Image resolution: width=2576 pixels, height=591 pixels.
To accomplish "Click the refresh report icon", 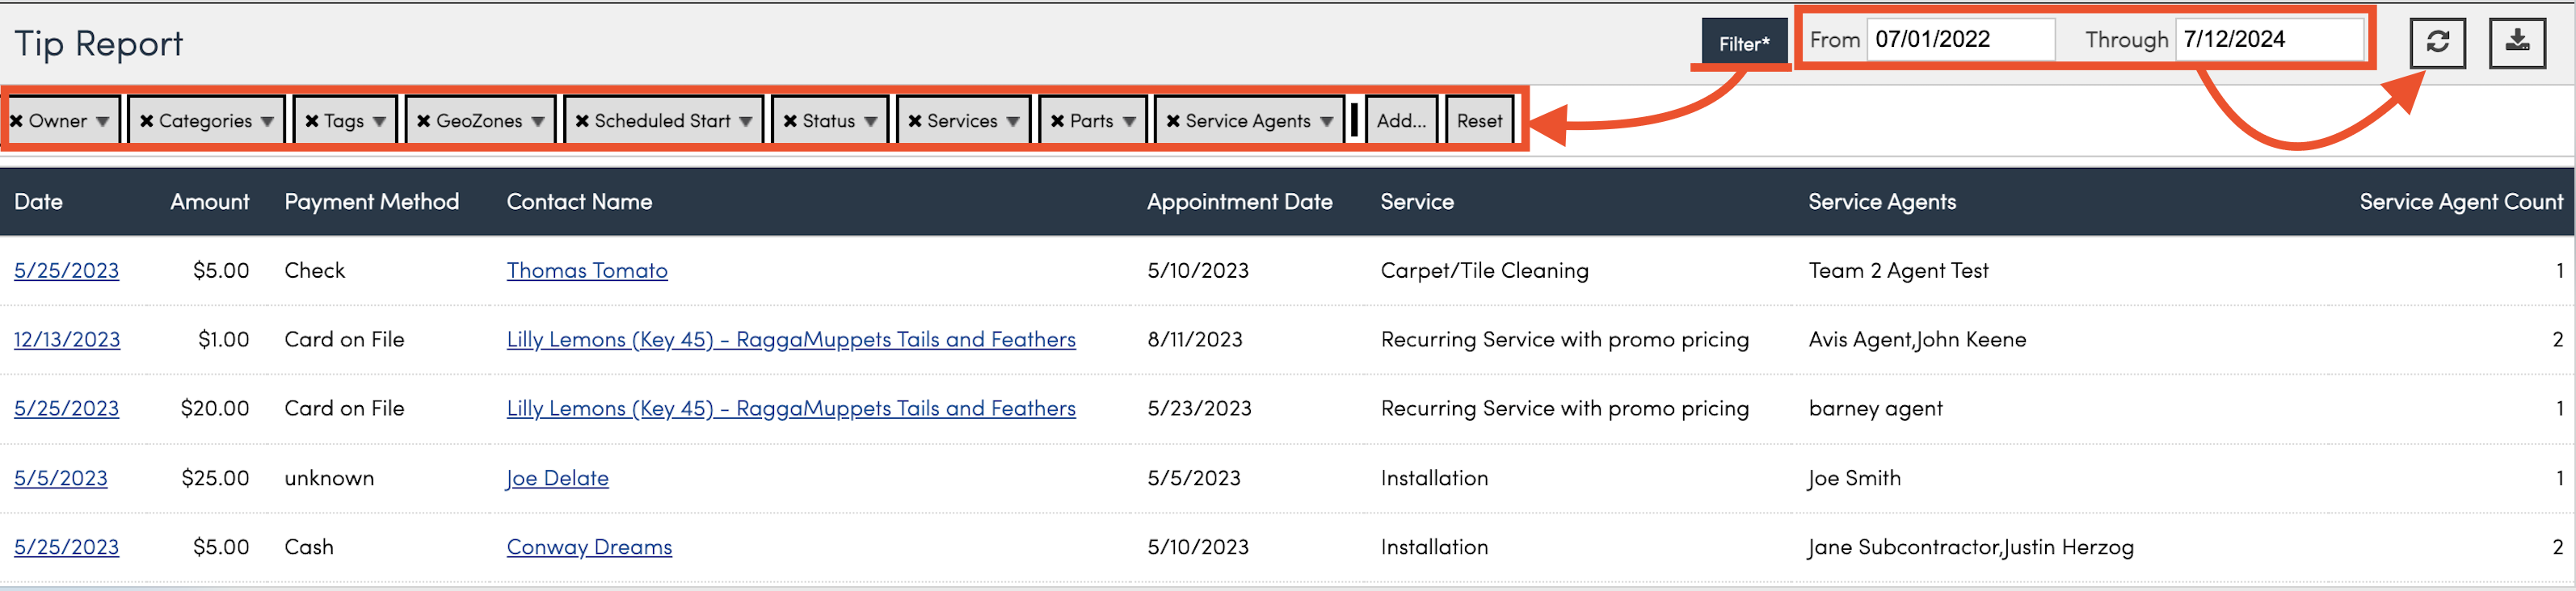I will [2437, 42].
